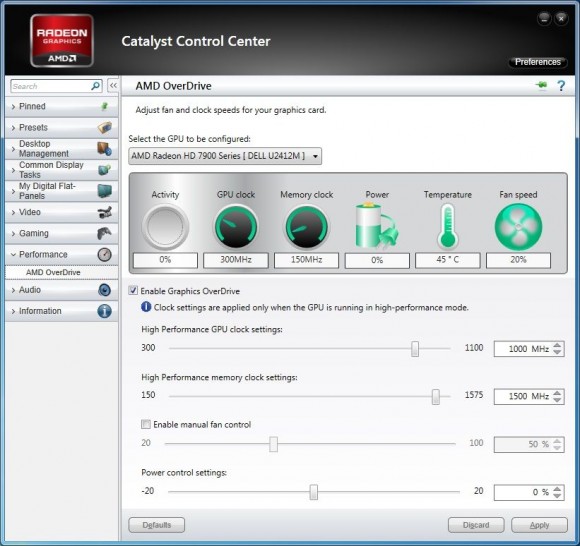Screen dimensions: 580x546
Task: Click the memory clock slider handle
Action: tap(436, 397)
